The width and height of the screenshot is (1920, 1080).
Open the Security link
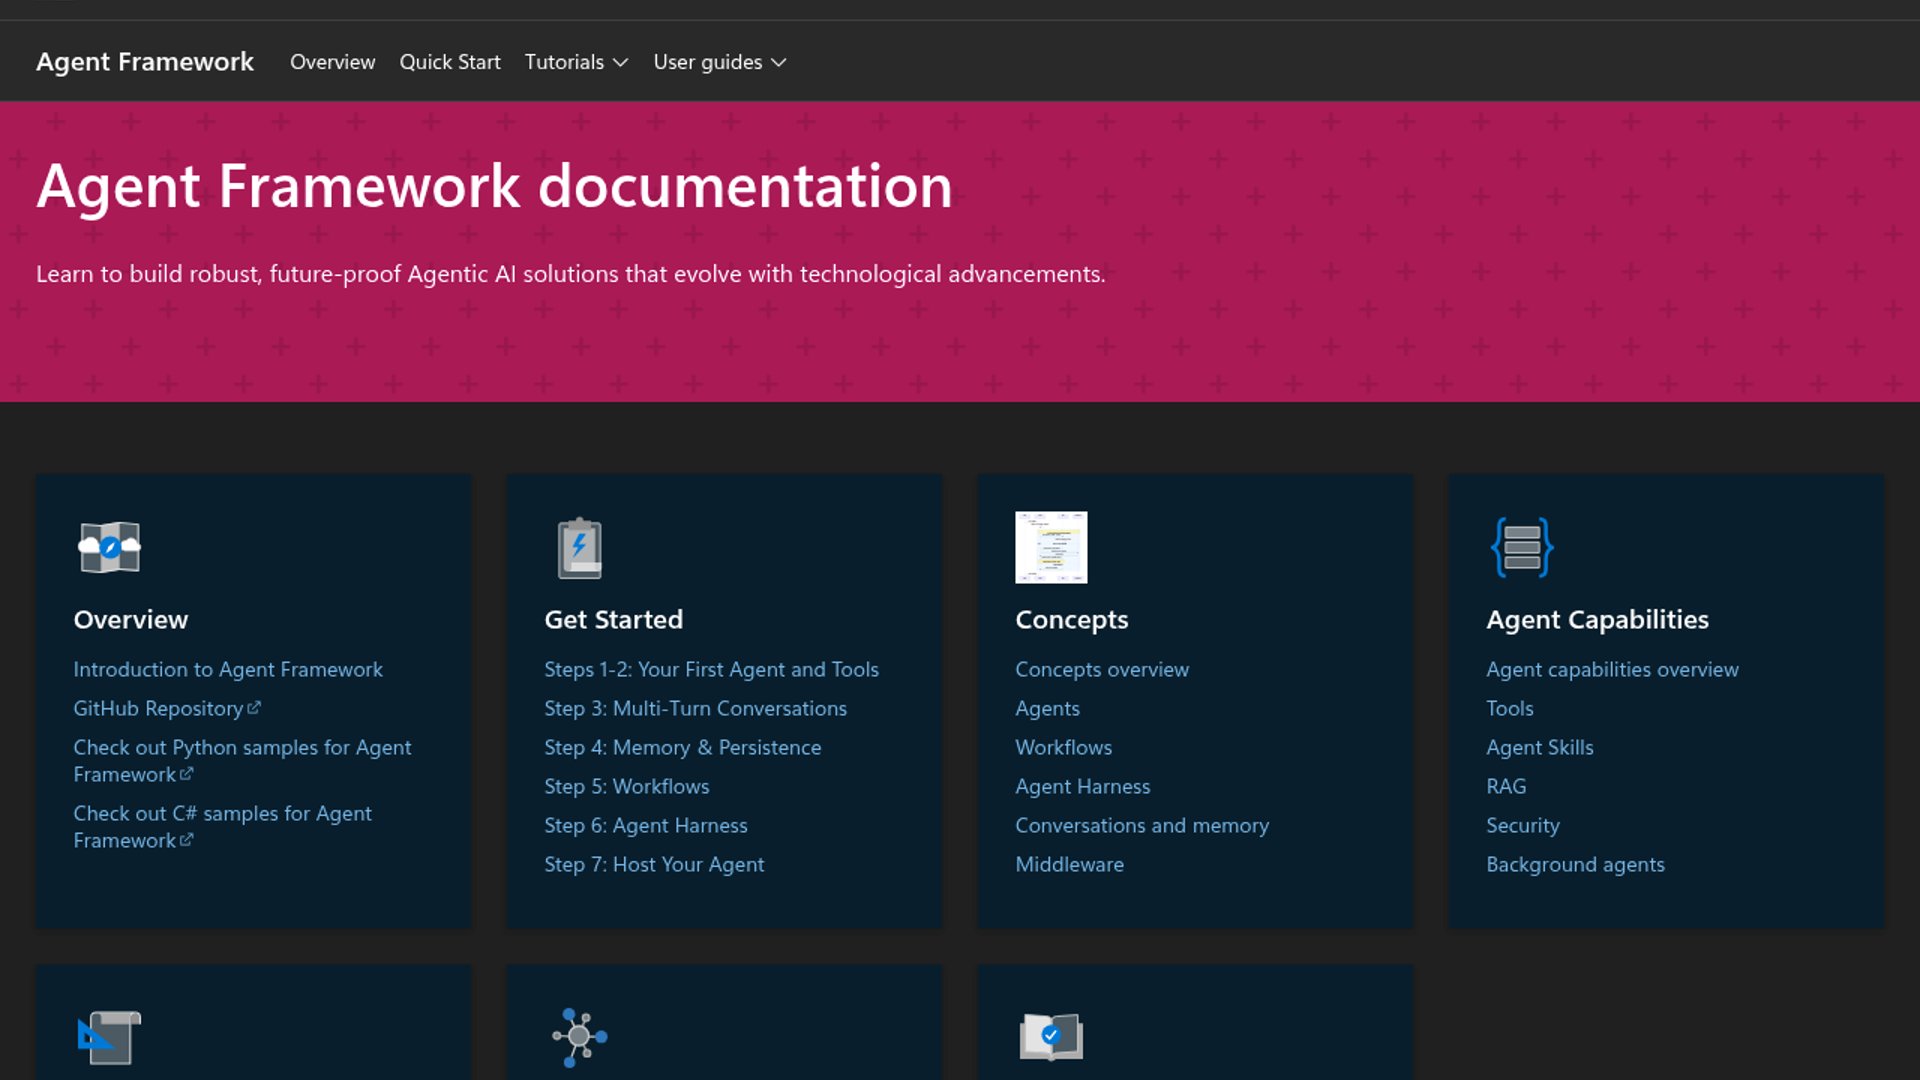1522,825
